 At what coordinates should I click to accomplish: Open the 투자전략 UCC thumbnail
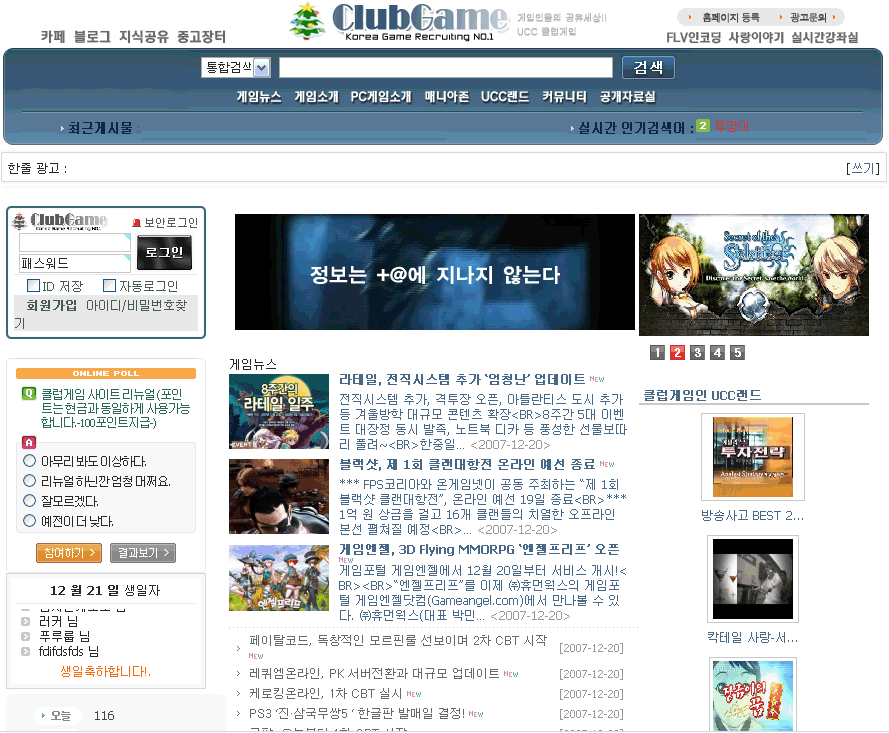(x=753, y=457)
